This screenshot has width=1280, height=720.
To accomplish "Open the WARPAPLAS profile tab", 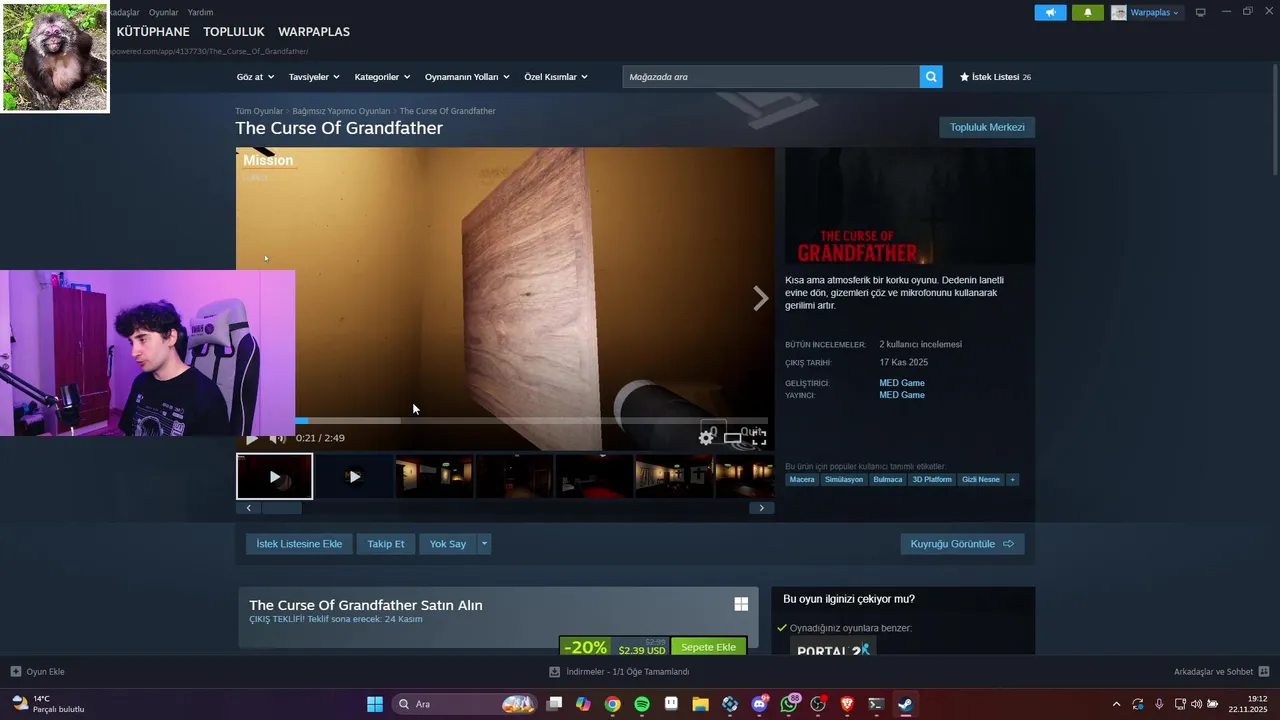I will click(314, 32).
